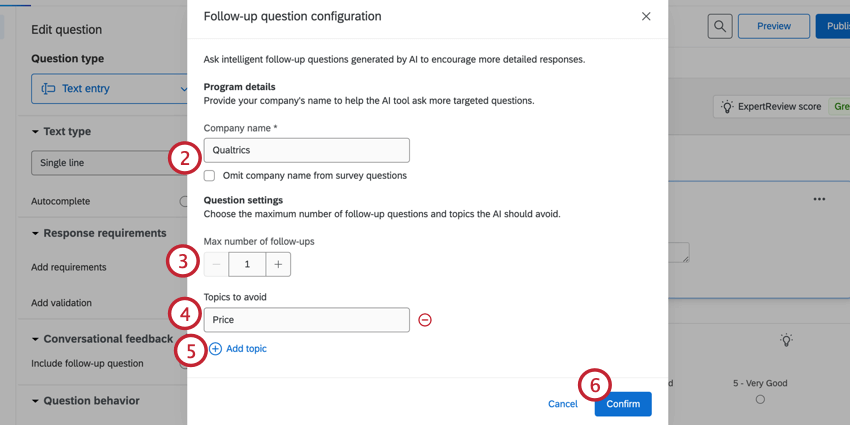Image resolution: width=850 pixels, height=425 pixels.
Task: Click the plus circle Add topic icon
Action: pos(215,349)
